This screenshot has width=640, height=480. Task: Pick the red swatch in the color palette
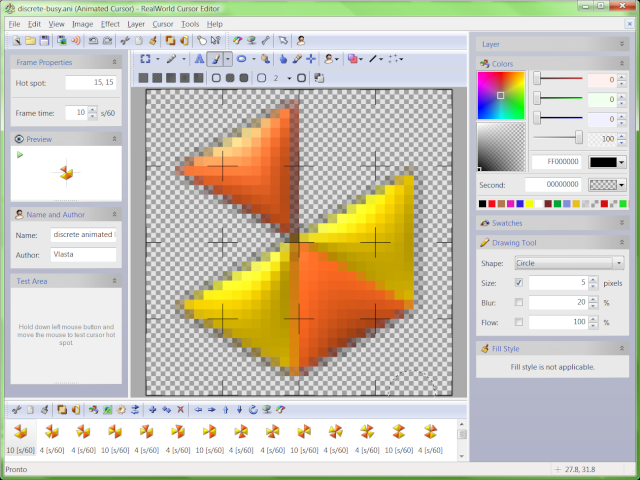click(493, 204)
